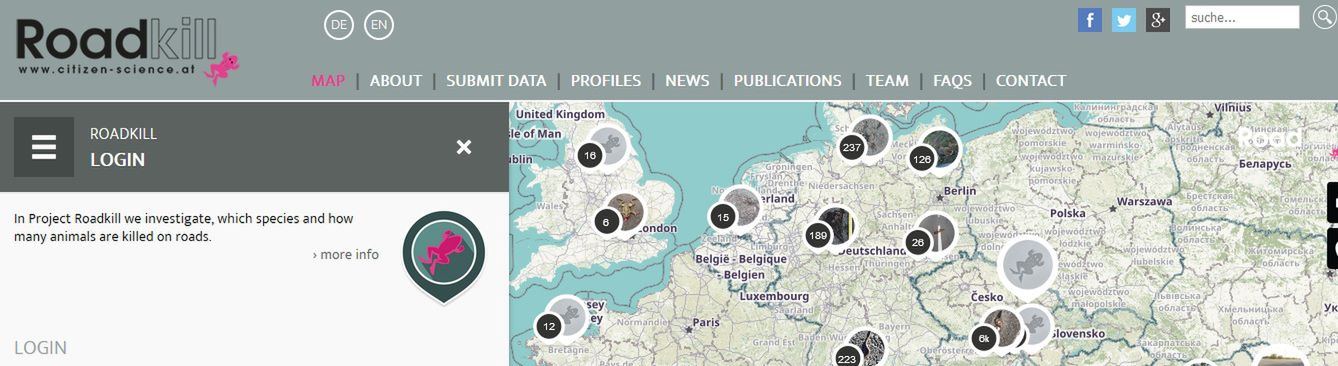Click the magnifier search icon
1338x366 pixels.
point(1324,17)
